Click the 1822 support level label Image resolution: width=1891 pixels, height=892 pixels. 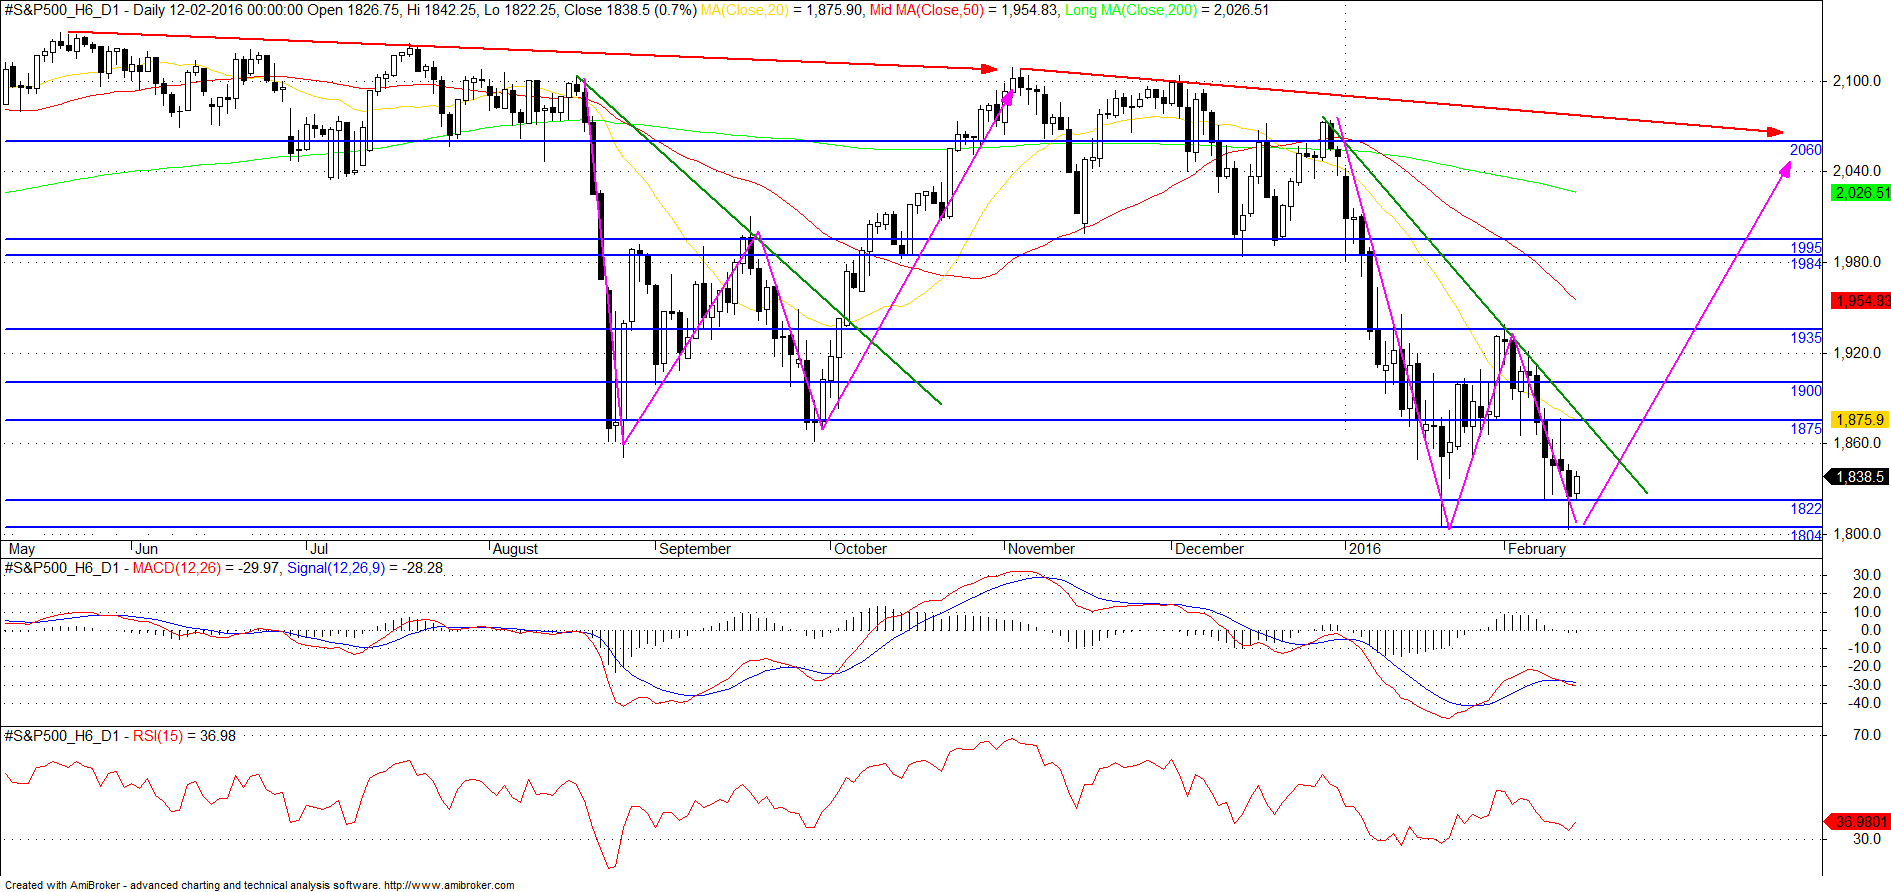click(1806, 509)
